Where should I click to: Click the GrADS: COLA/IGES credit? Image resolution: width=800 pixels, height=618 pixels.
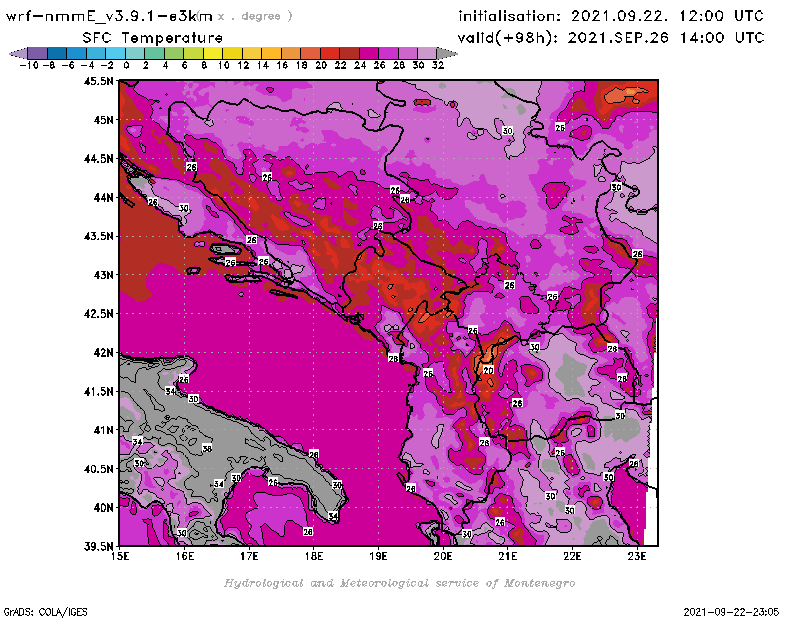coord(46,612)
